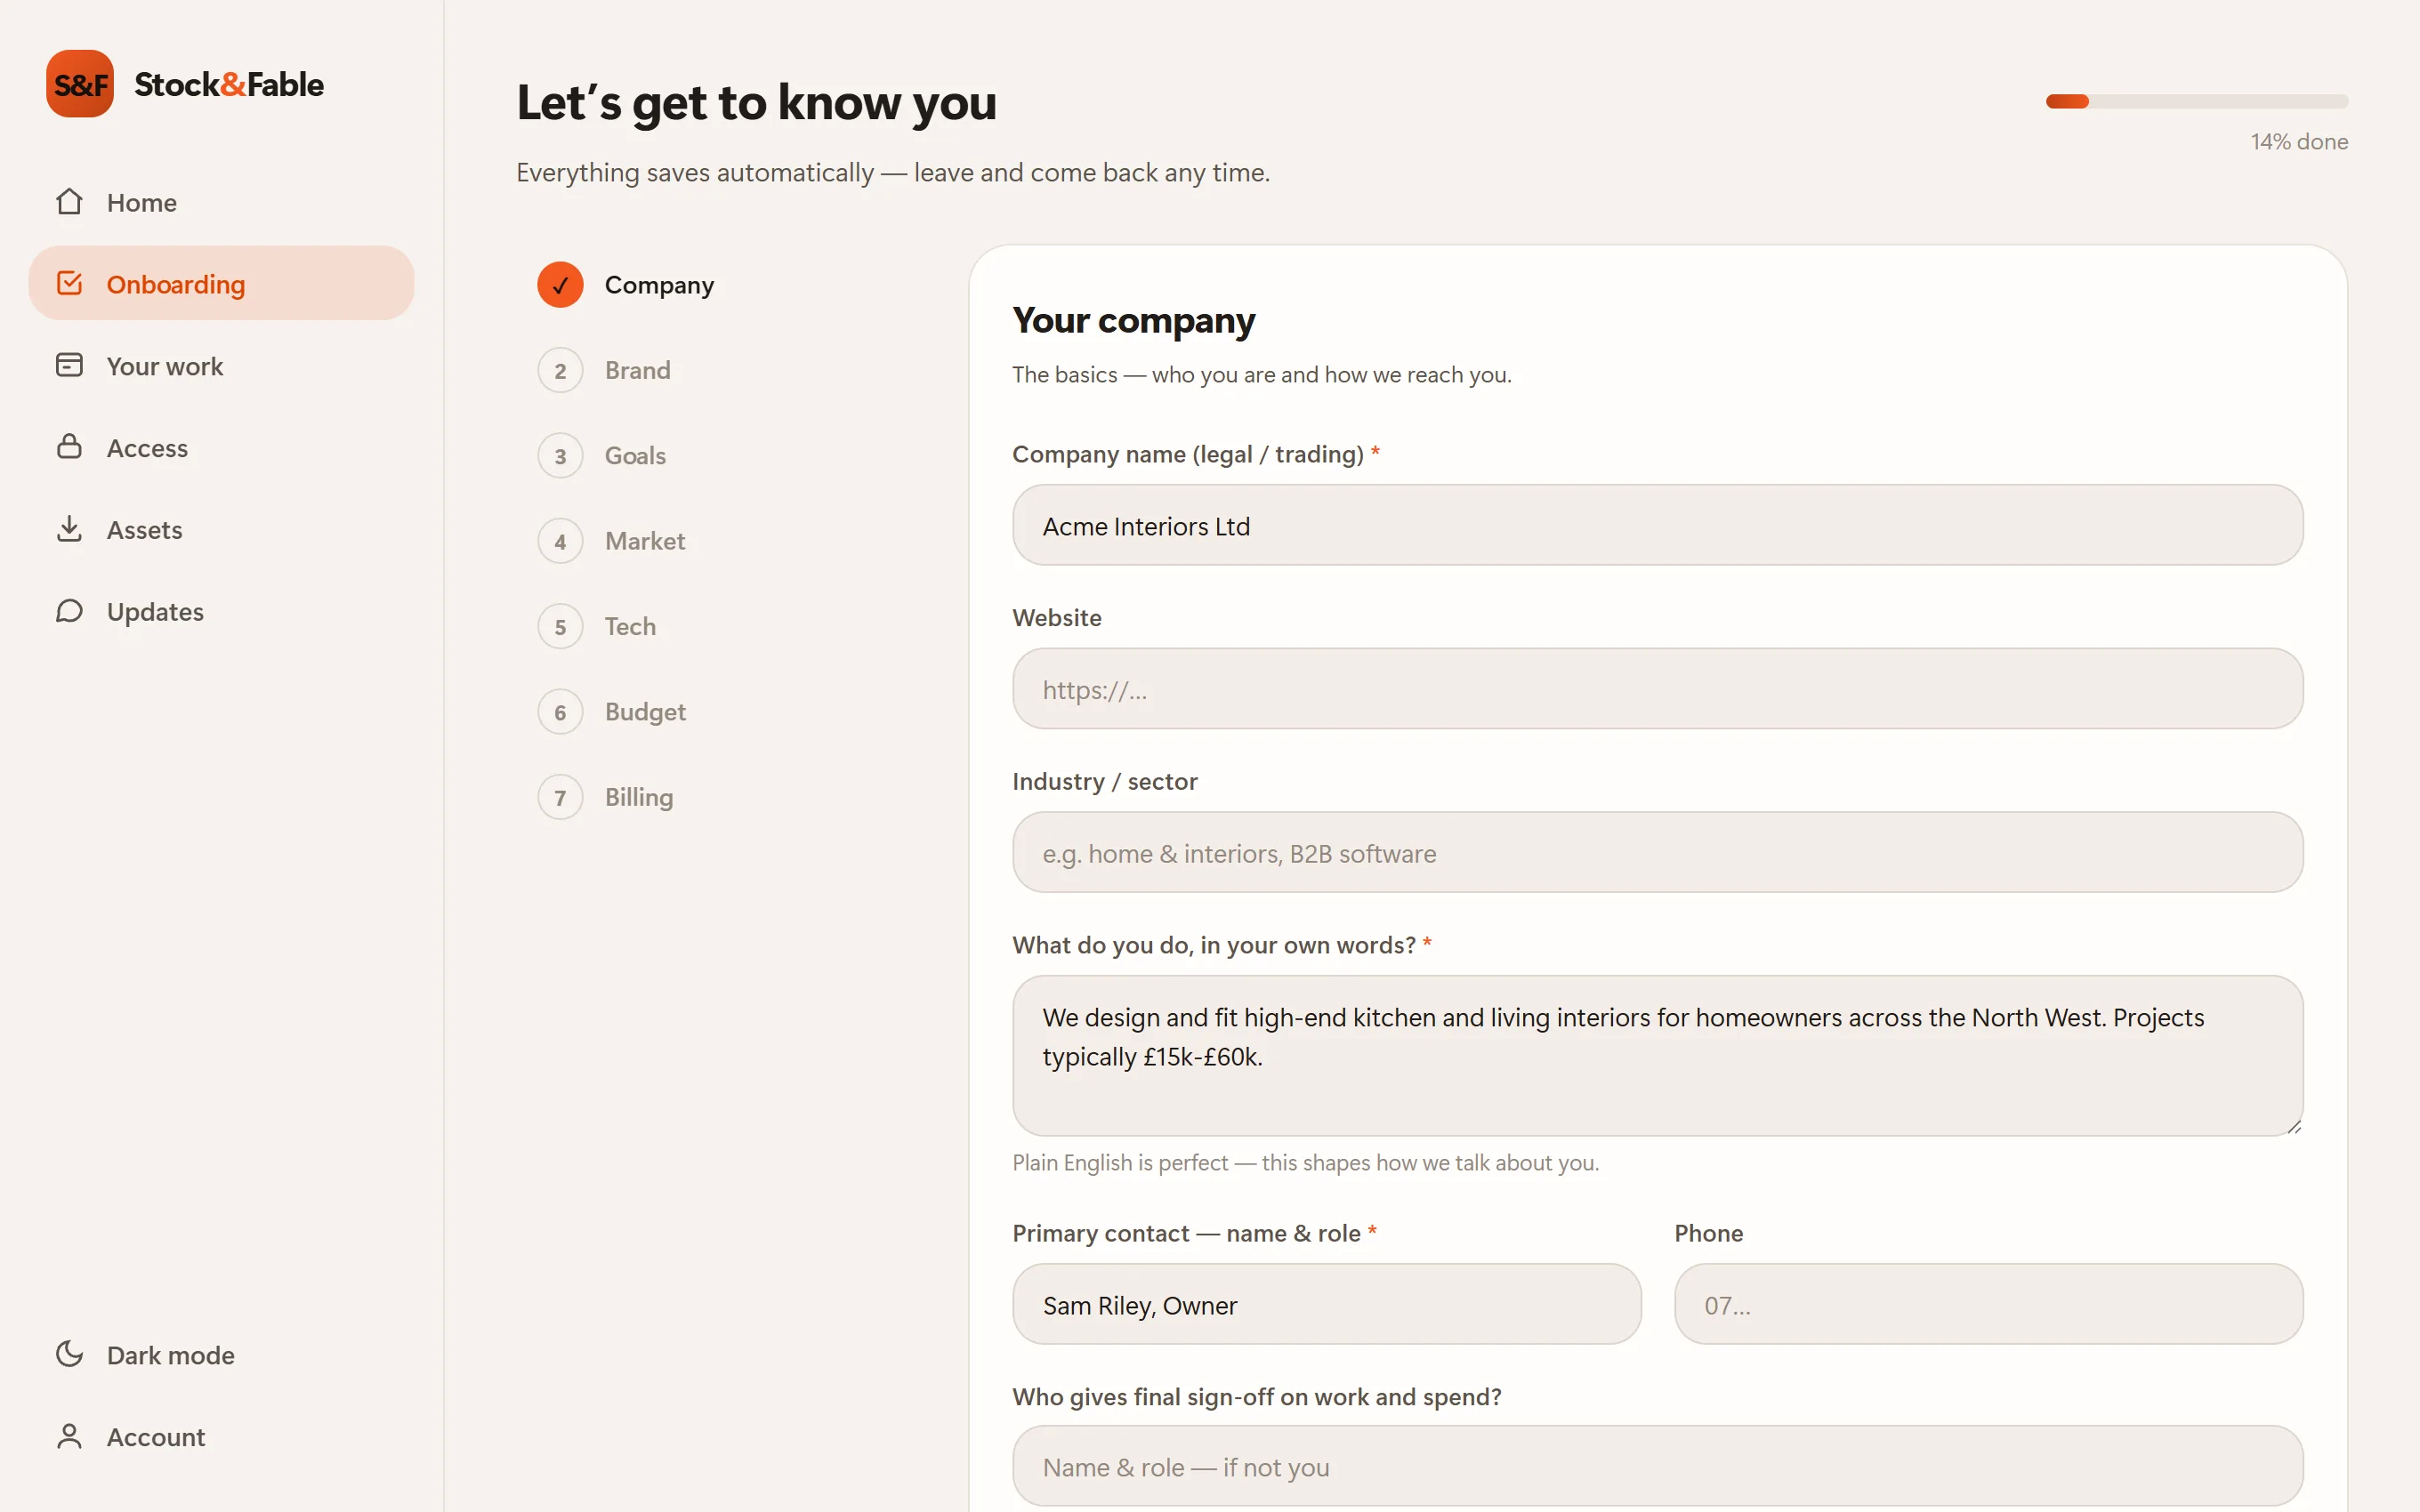Jump to the Market step

coord(645,541)
